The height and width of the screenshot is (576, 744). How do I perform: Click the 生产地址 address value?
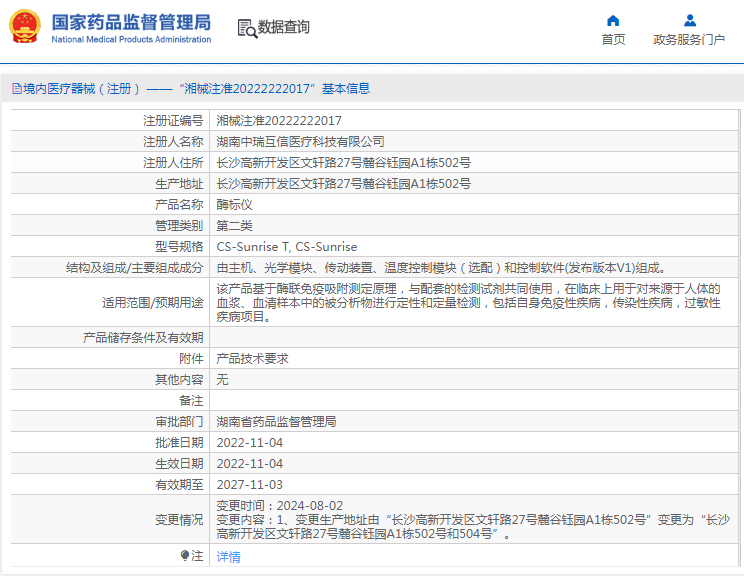coord(344,184)
